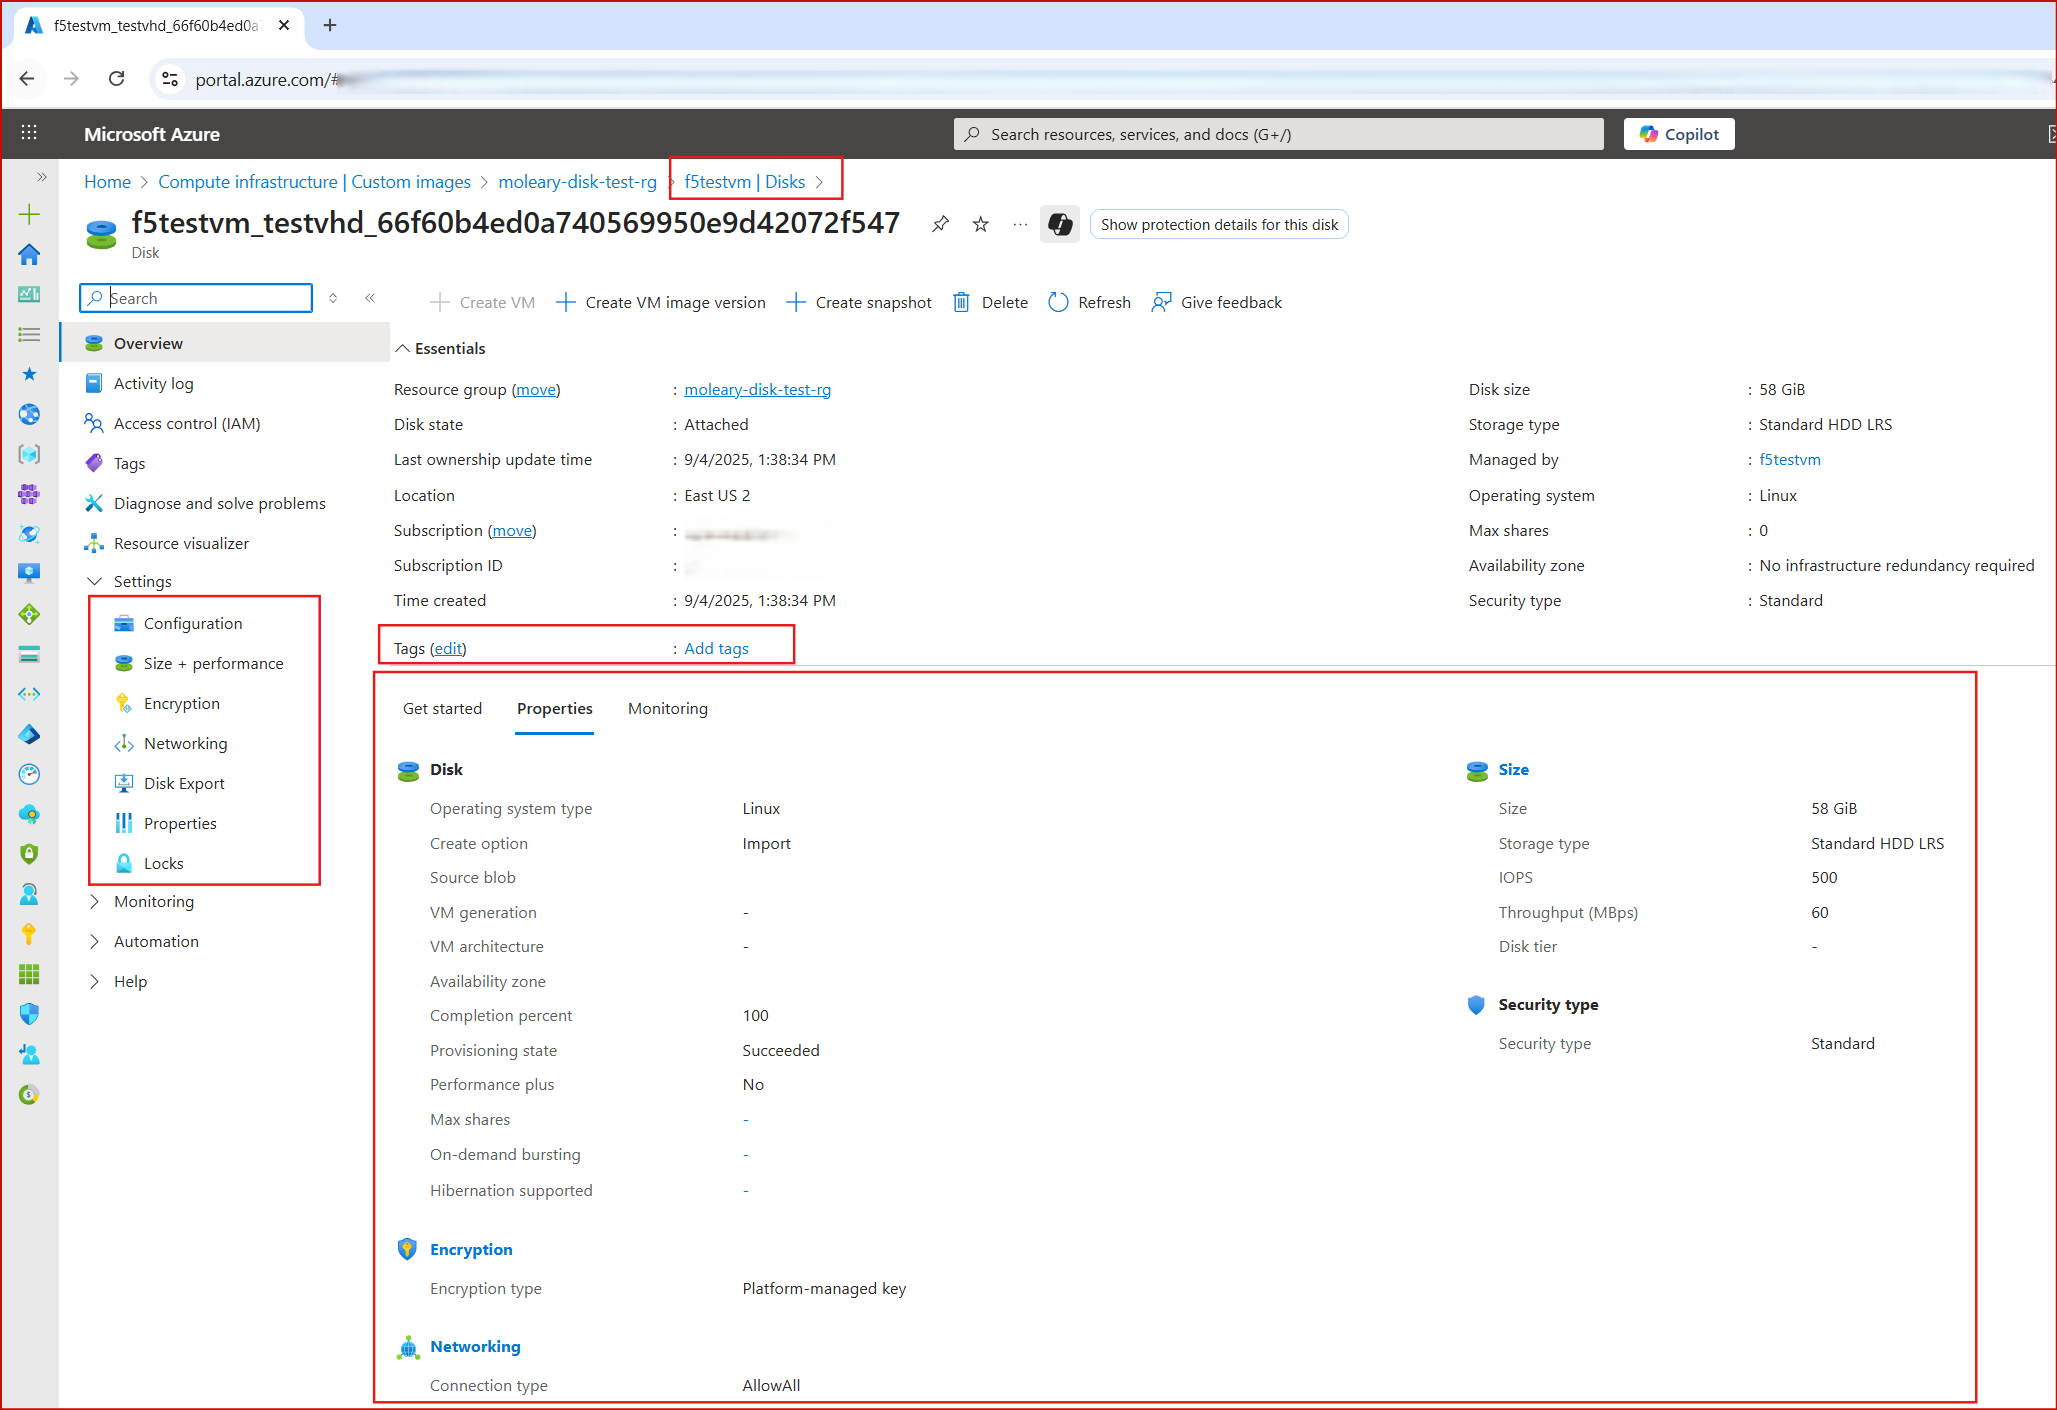Image resolution: width=2057 pixels, height=1410 pixels.
Task: Open the Encryption section heading link
Action: click(x=471, y=1249)
